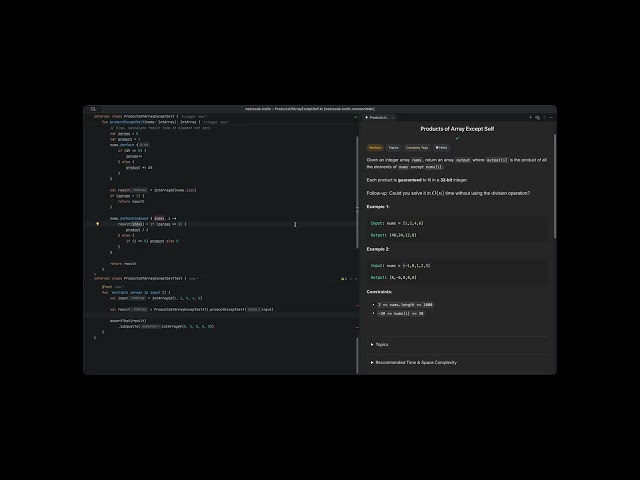640x480 pixels.
Task: Click the assertThat(result) line
Action: point(128,321)
